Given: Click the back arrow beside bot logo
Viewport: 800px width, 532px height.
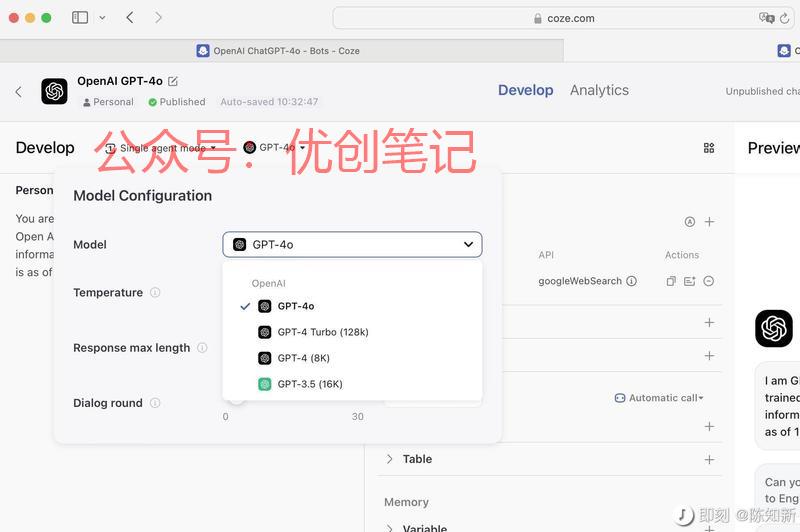Looking at the screenshot, I should (18, 92).
